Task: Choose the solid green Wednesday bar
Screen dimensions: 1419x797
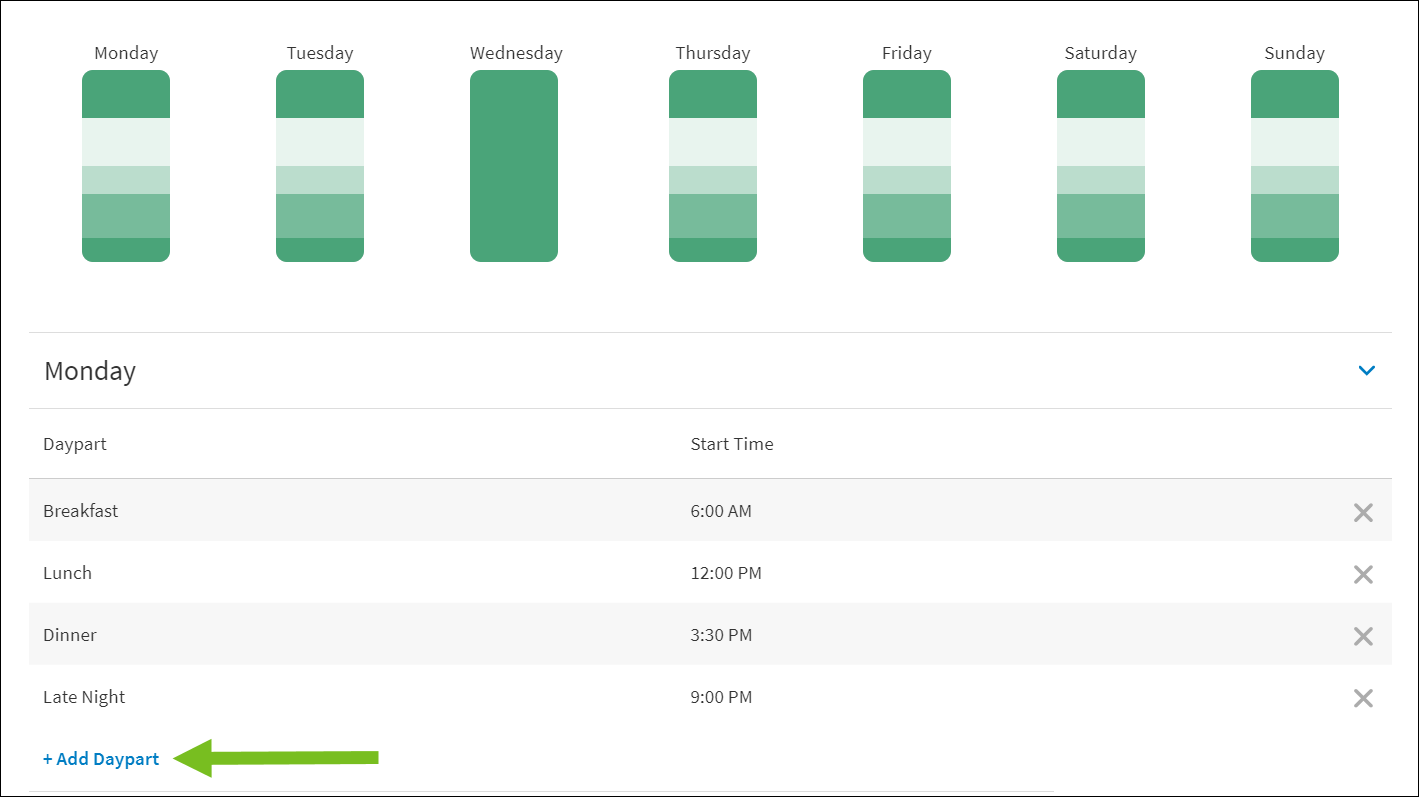Action: tap(514, 166)
